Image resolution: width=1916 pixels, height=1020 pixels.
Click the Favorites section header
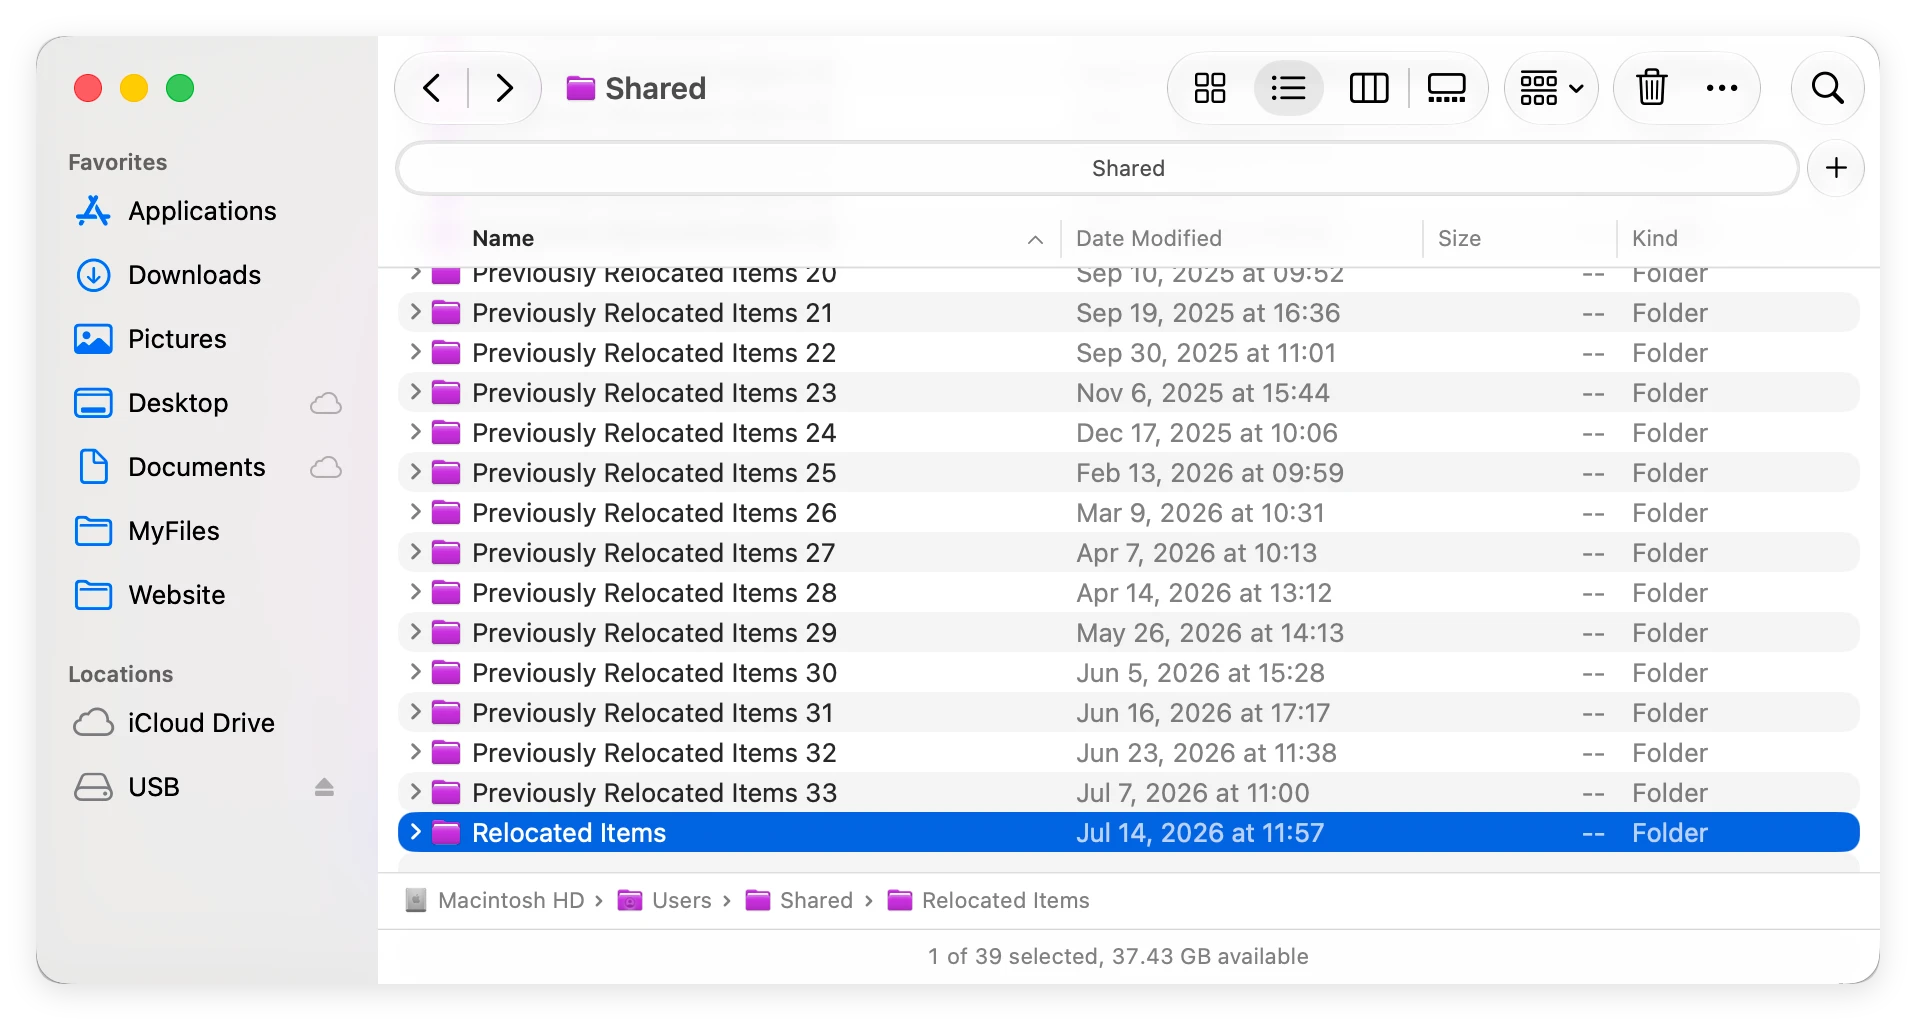coord(118,162)
